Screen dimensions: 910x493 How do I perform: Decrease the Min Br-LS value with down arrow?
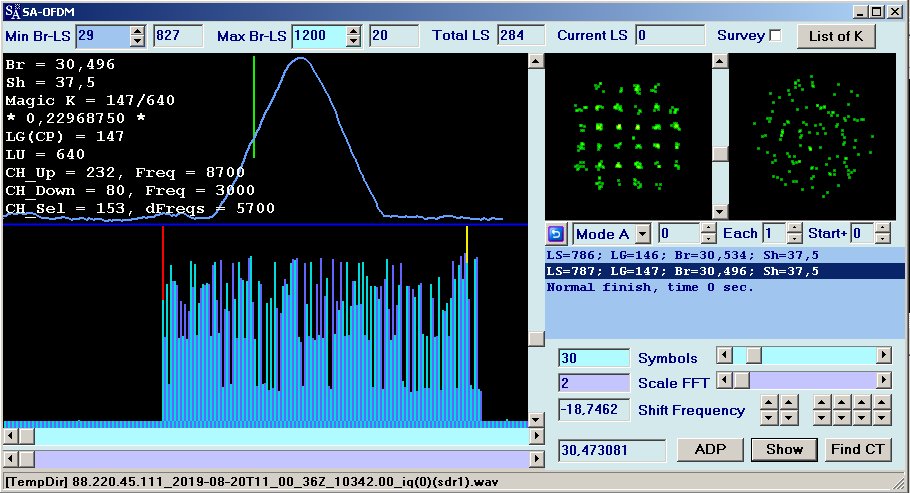[x=138, y=41]
